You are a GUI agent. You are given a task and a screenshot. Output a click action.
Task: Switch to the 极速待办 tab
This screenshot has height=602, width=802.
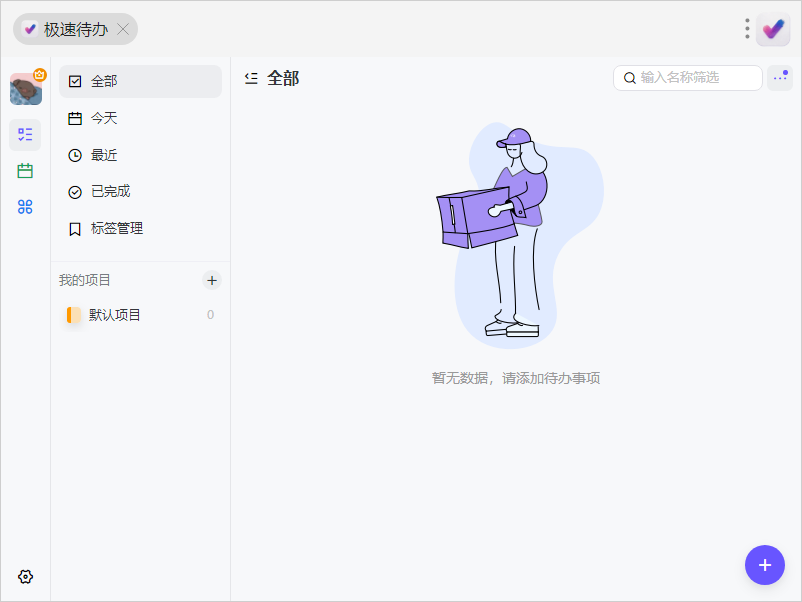[x=75, y=29]
